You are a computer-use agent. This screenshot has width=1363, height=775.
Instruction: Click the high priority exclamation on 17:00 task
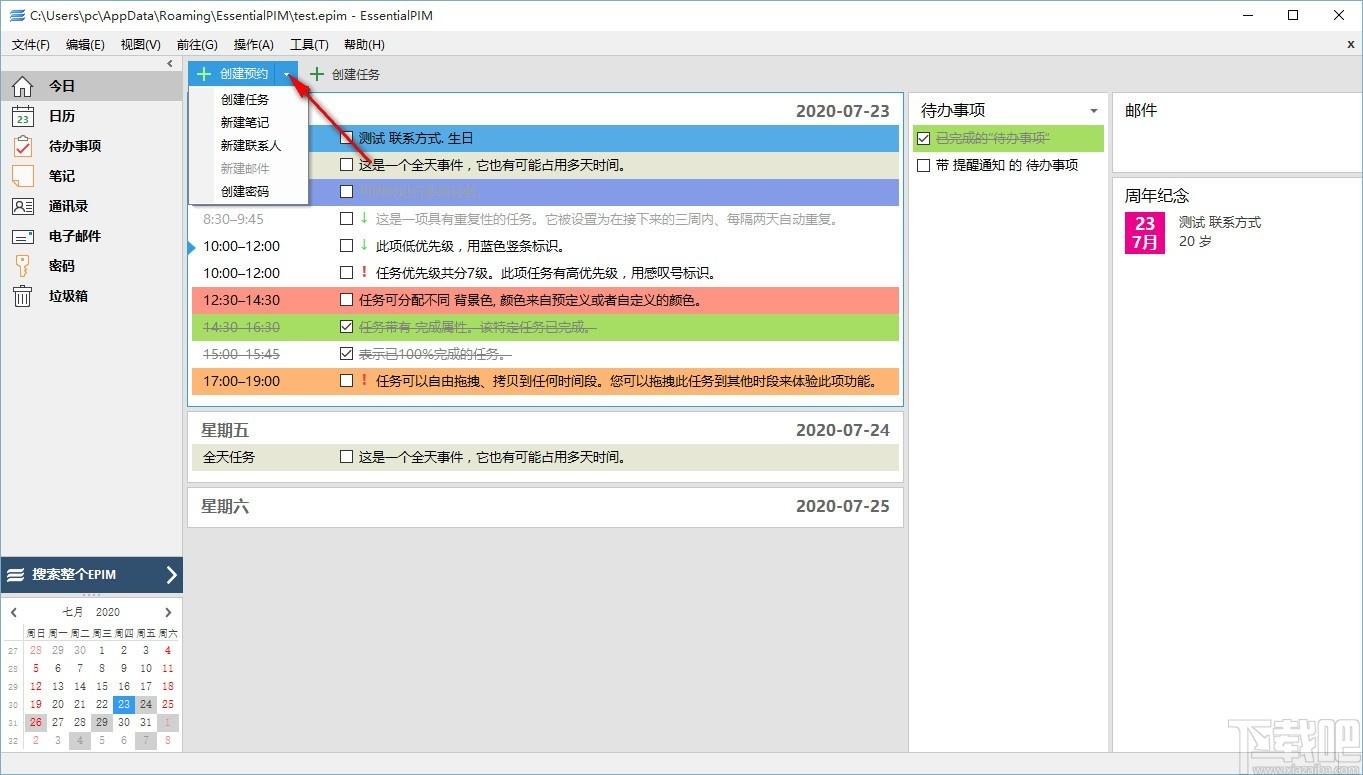coord(364,381)
